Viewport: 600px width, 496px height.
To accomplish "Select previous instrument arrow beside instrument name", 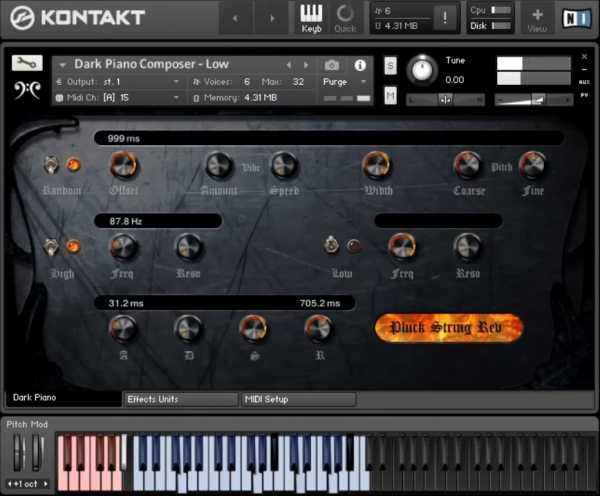I will tap(289, 65).
